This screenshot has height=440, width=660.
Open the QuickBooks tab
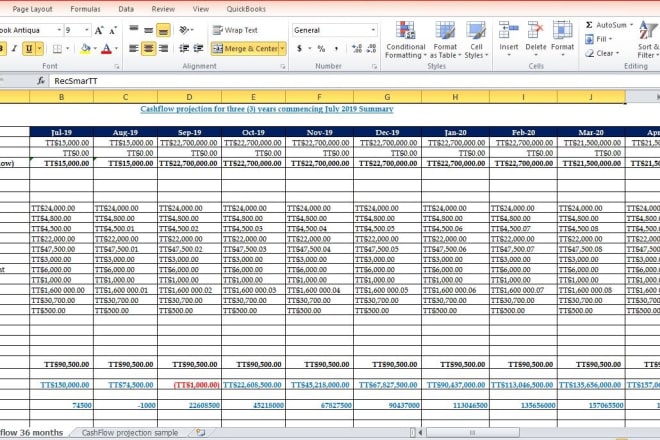coord(246,9)
